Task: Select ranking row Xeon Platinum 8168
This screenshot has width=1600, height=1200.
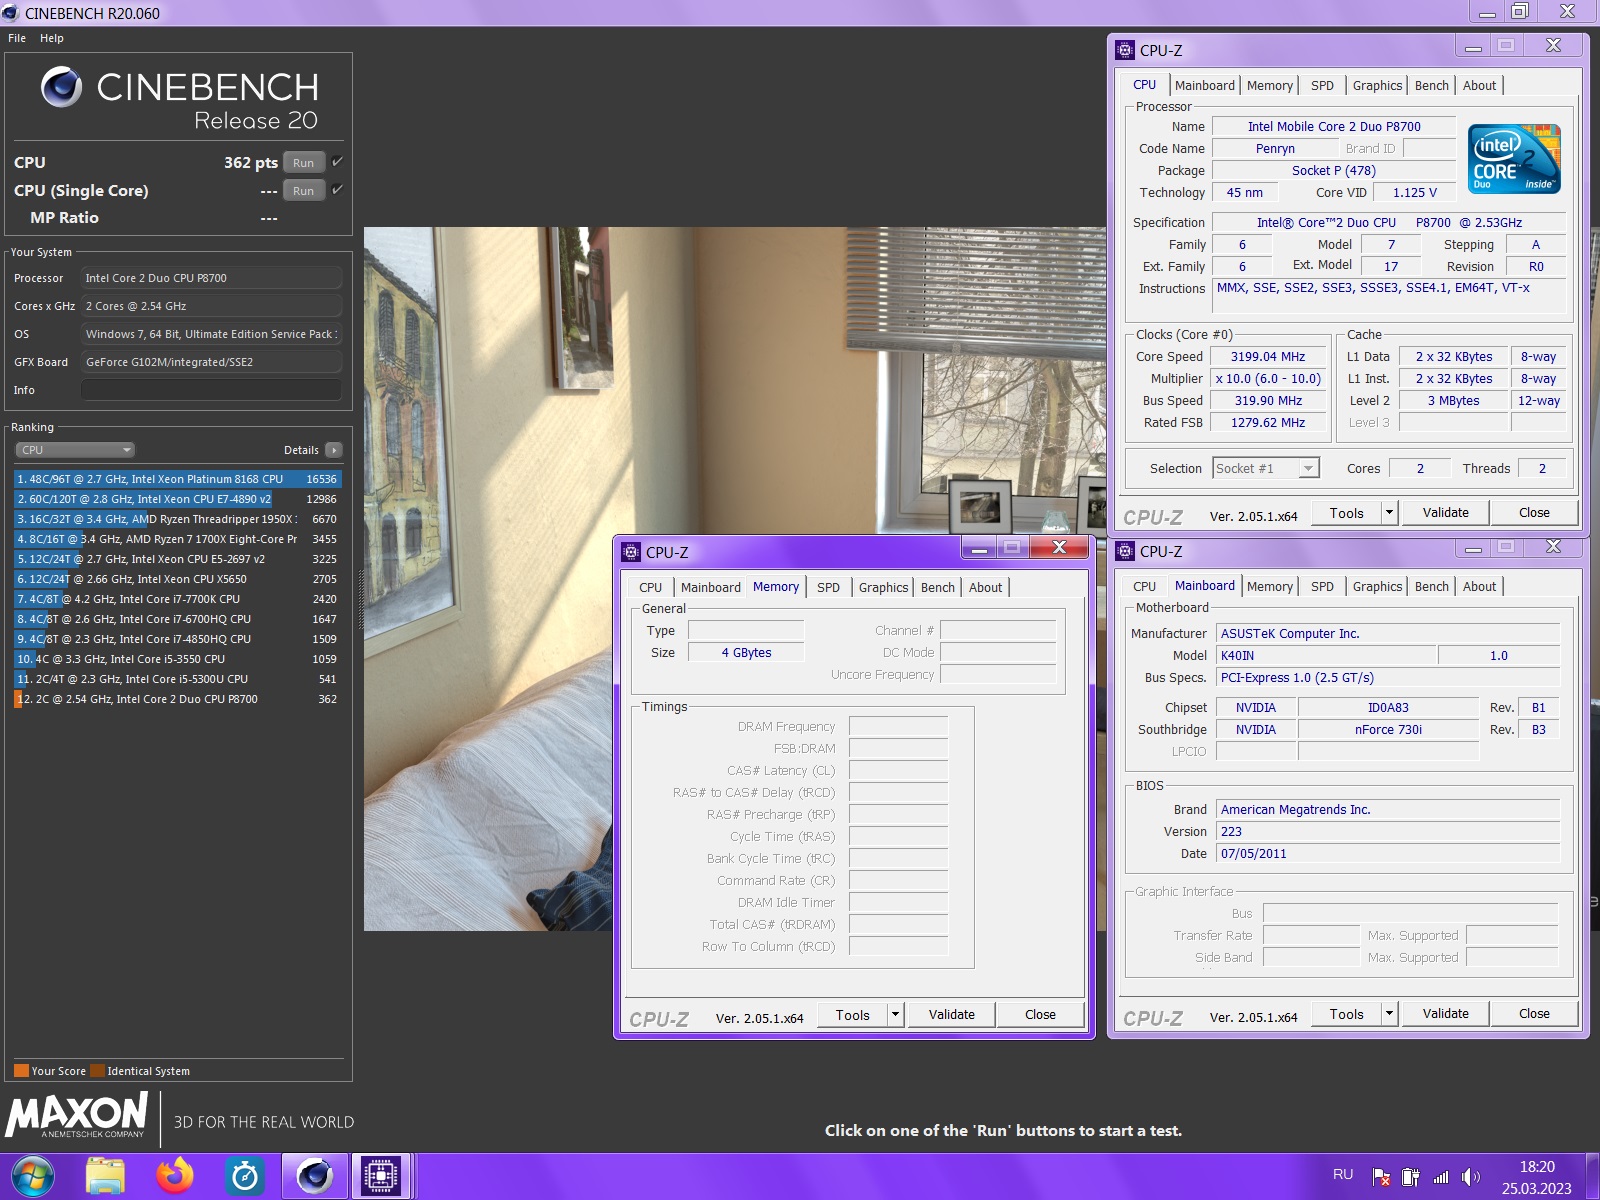Action: coord(178,479)
